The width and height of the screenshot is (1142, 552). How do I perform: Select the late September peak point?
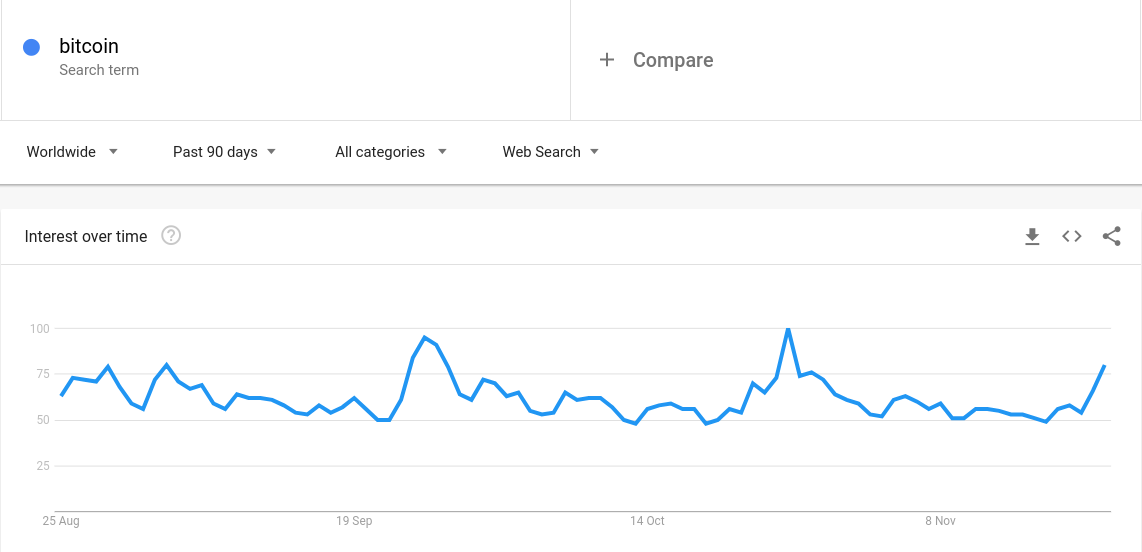[x=425, y=337]
